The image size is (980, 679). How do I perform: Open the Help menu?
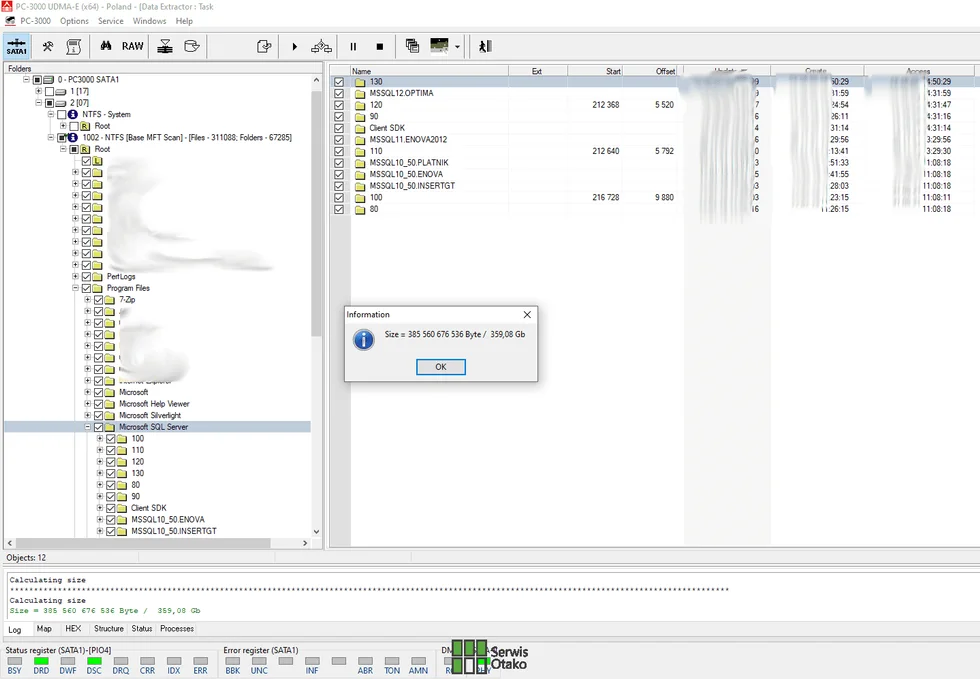point(184,21)
